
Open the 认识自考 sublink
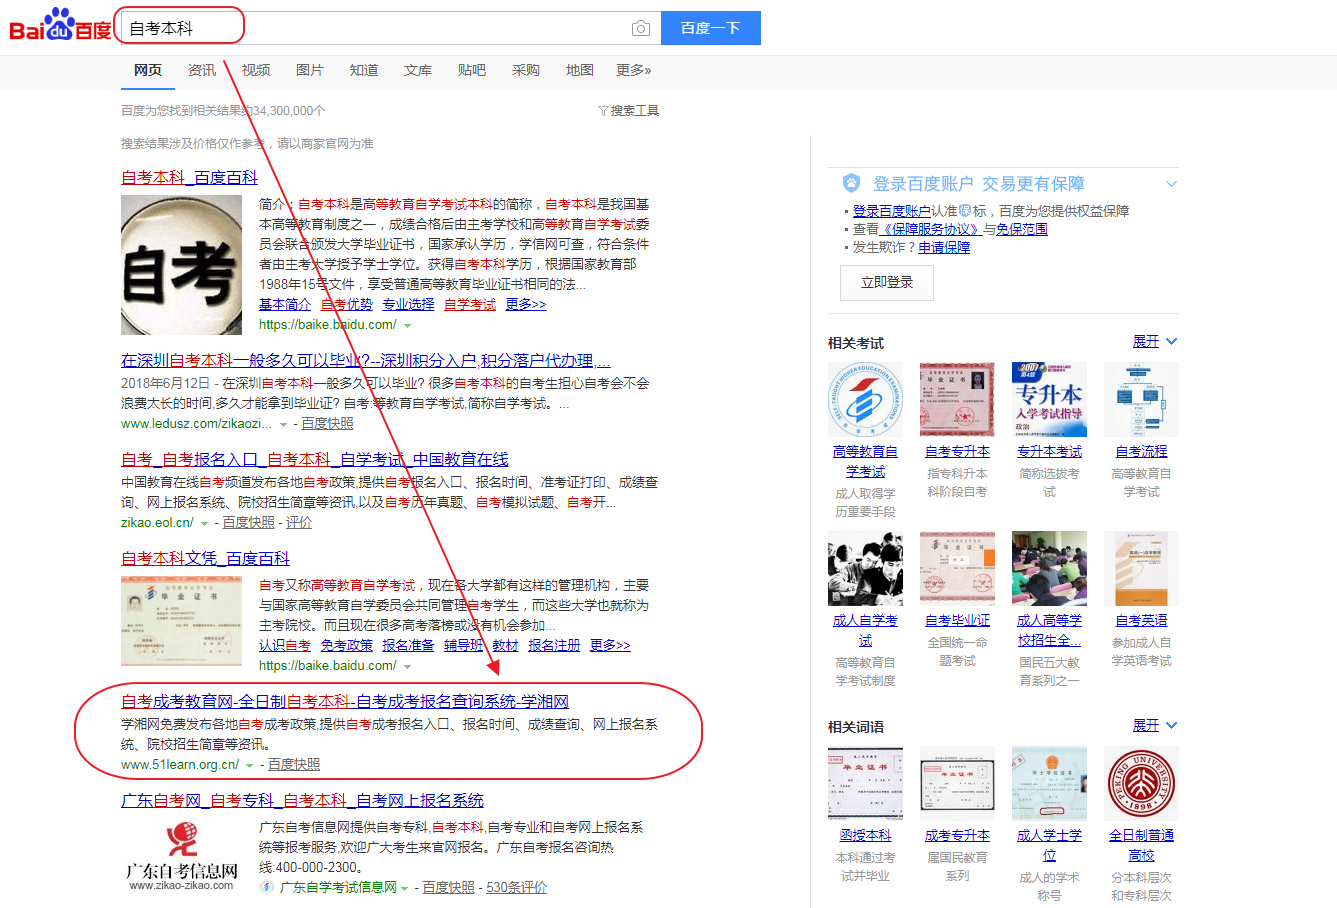click(285, 645)
